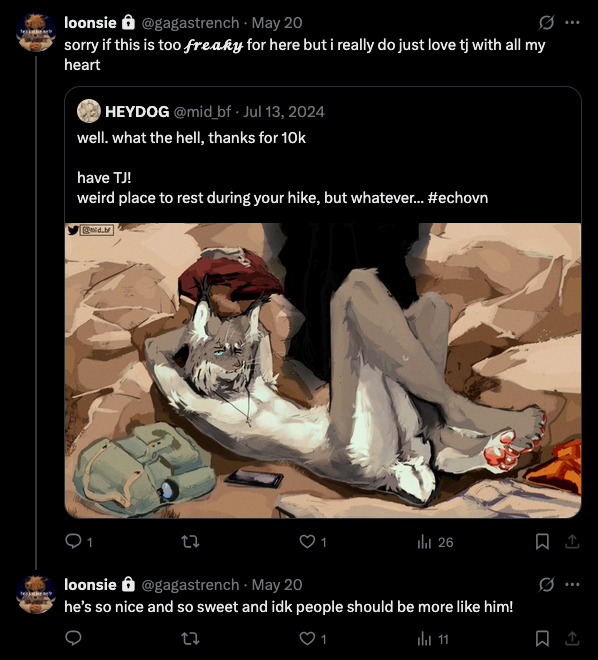Open Grok icon on second tweet

click(x=546, y=584)
